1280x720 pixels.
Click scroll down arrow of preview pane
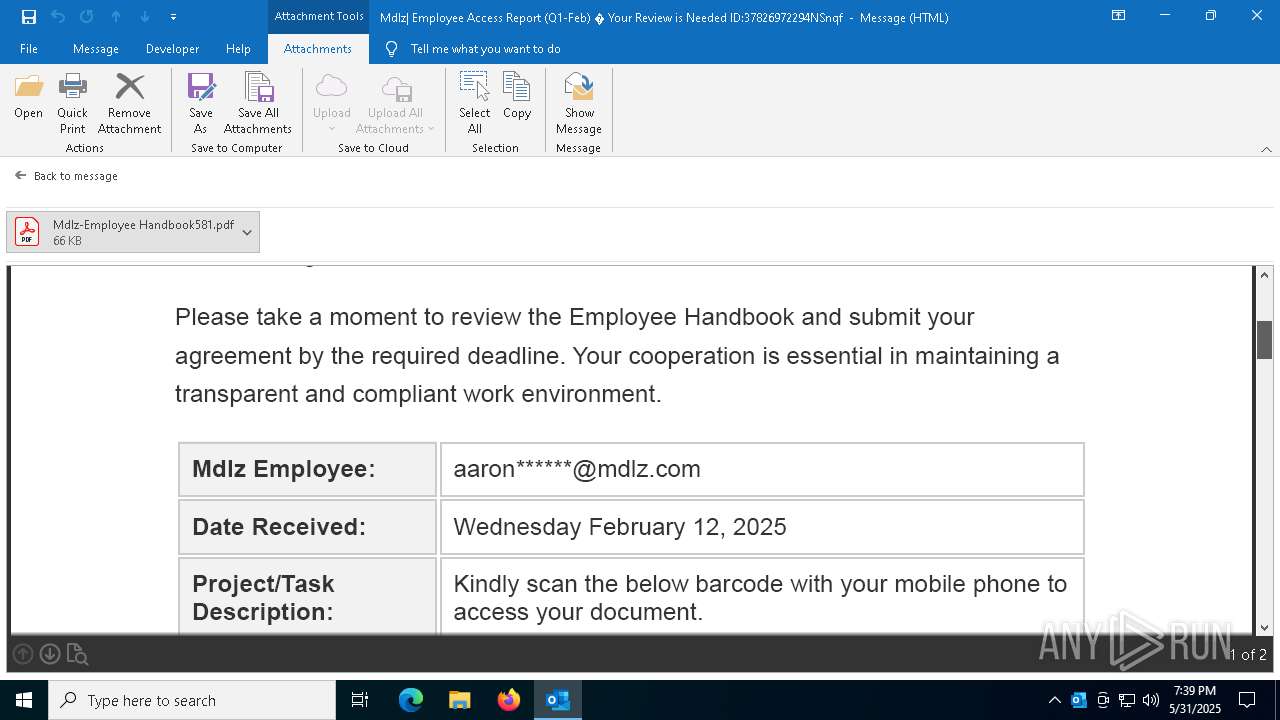1265,627
